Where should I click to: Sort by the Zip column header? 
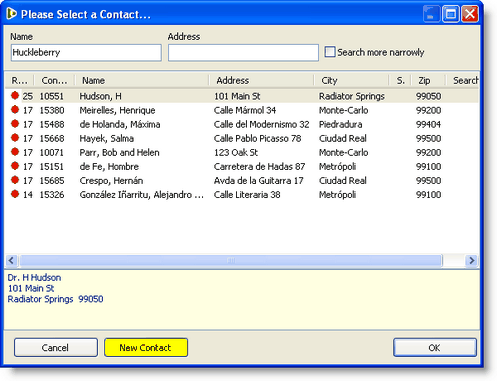[x=428, y=80]
